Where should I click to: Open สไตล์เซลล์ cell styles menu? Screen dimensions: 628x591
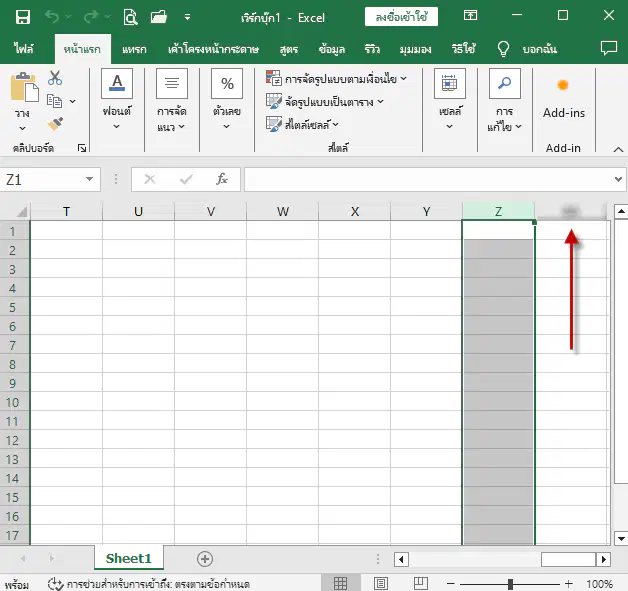tap(302, 124)
